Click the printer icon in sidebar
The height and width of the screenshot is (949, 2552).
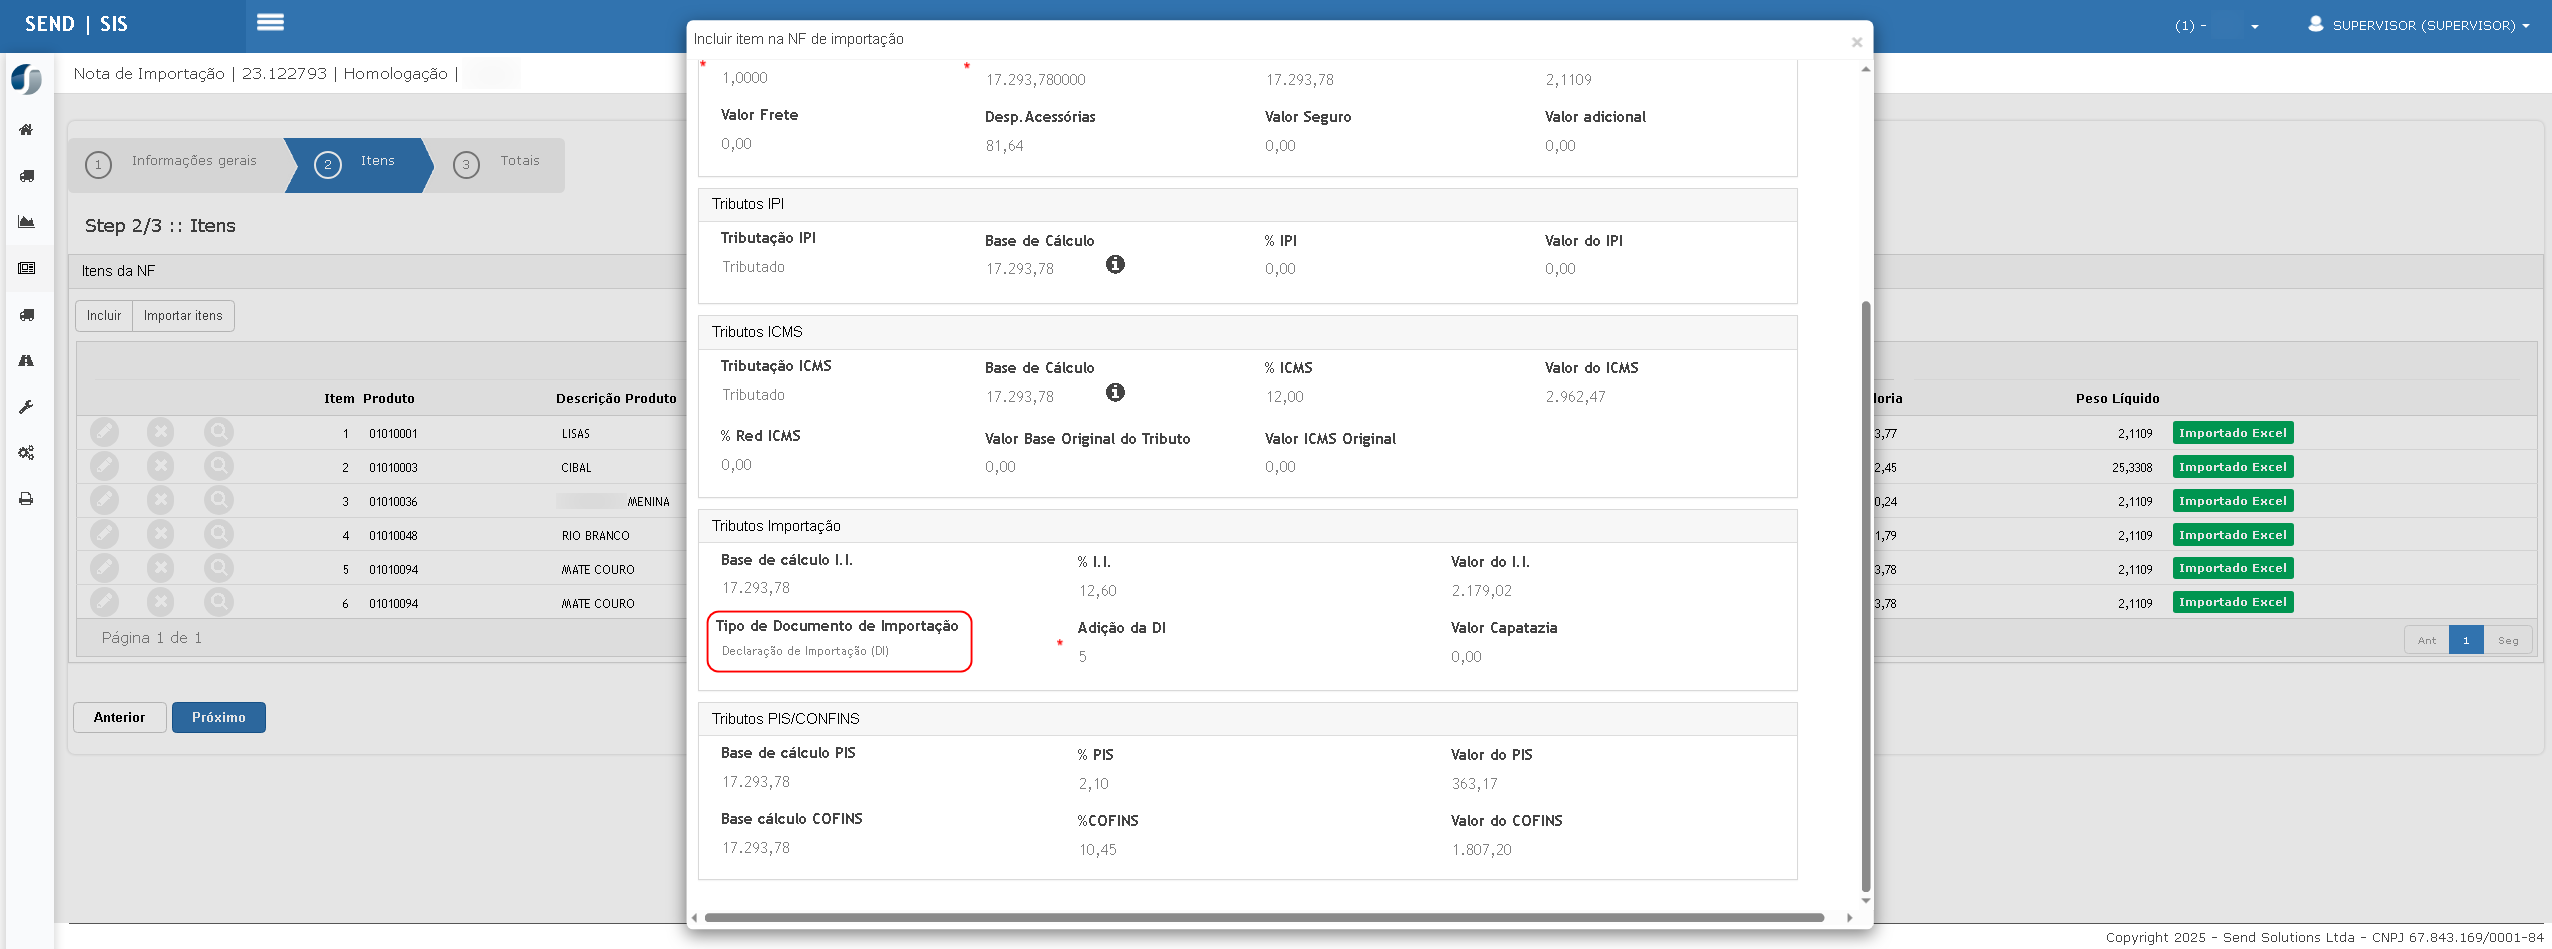point(27,499)
